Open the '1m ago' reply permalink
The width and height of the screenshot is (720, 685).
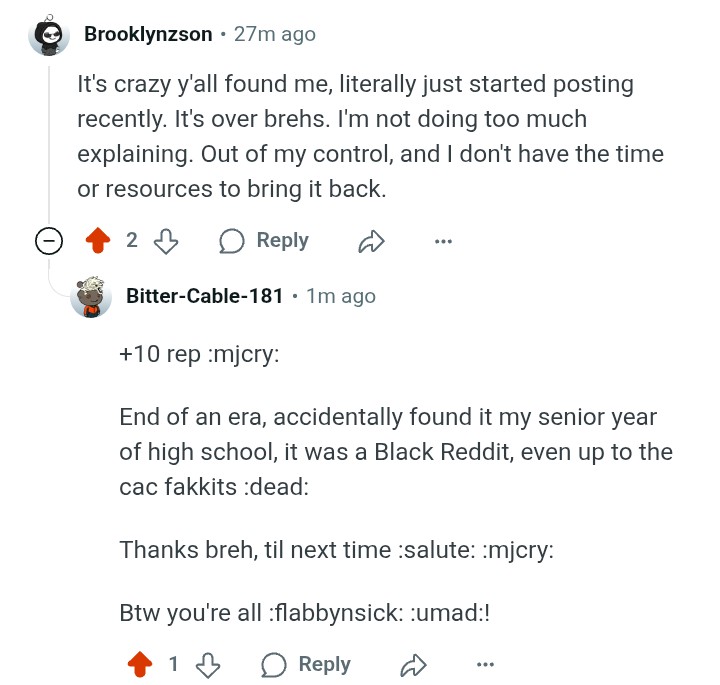pyautogui.click(x=341, y=297)
